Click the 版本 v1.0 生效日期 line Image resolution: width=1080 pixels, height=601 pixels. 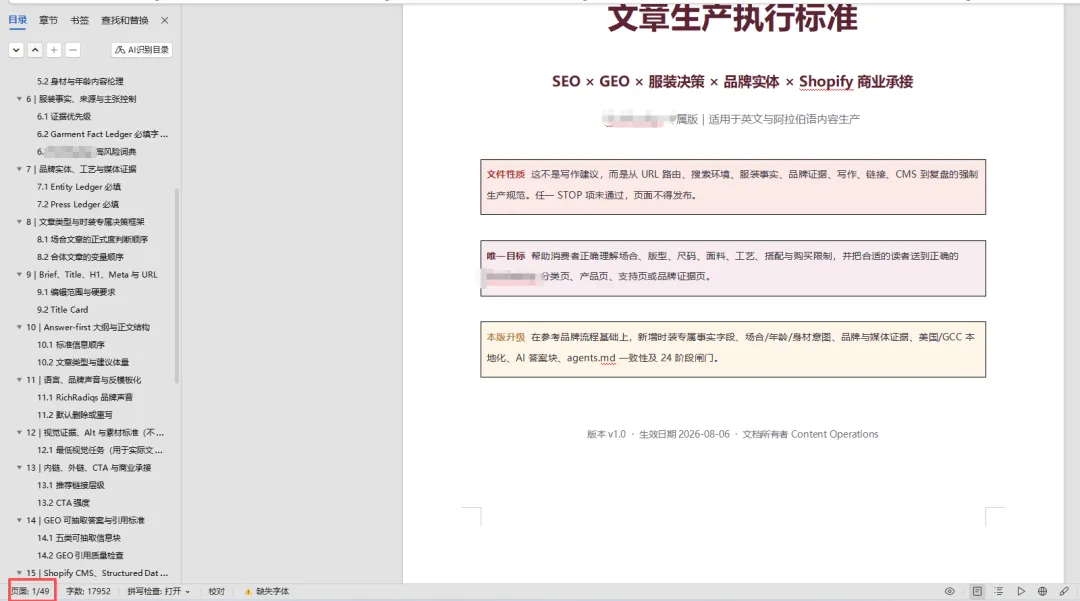(732, 434)
